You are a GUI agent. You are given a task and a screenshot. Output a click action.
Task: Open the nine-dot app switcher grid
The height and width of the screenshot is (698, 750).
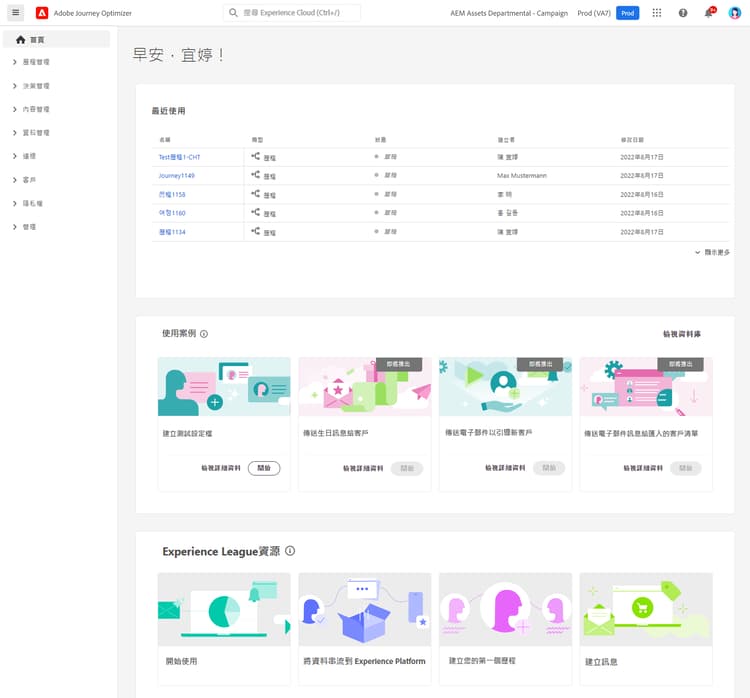point(657,13)
